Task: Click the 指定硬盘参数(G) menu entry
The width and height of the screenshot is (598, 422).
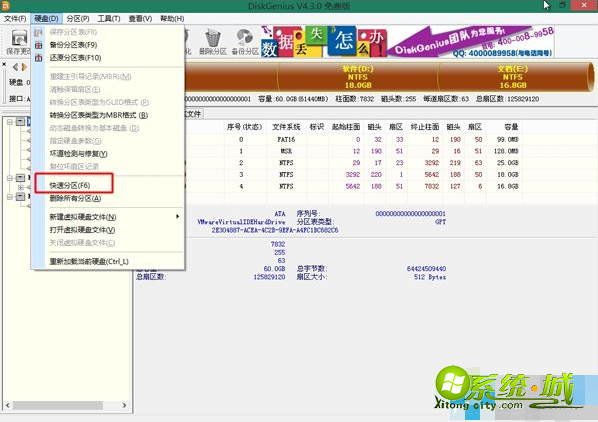Action: click(x=108, y=141)
